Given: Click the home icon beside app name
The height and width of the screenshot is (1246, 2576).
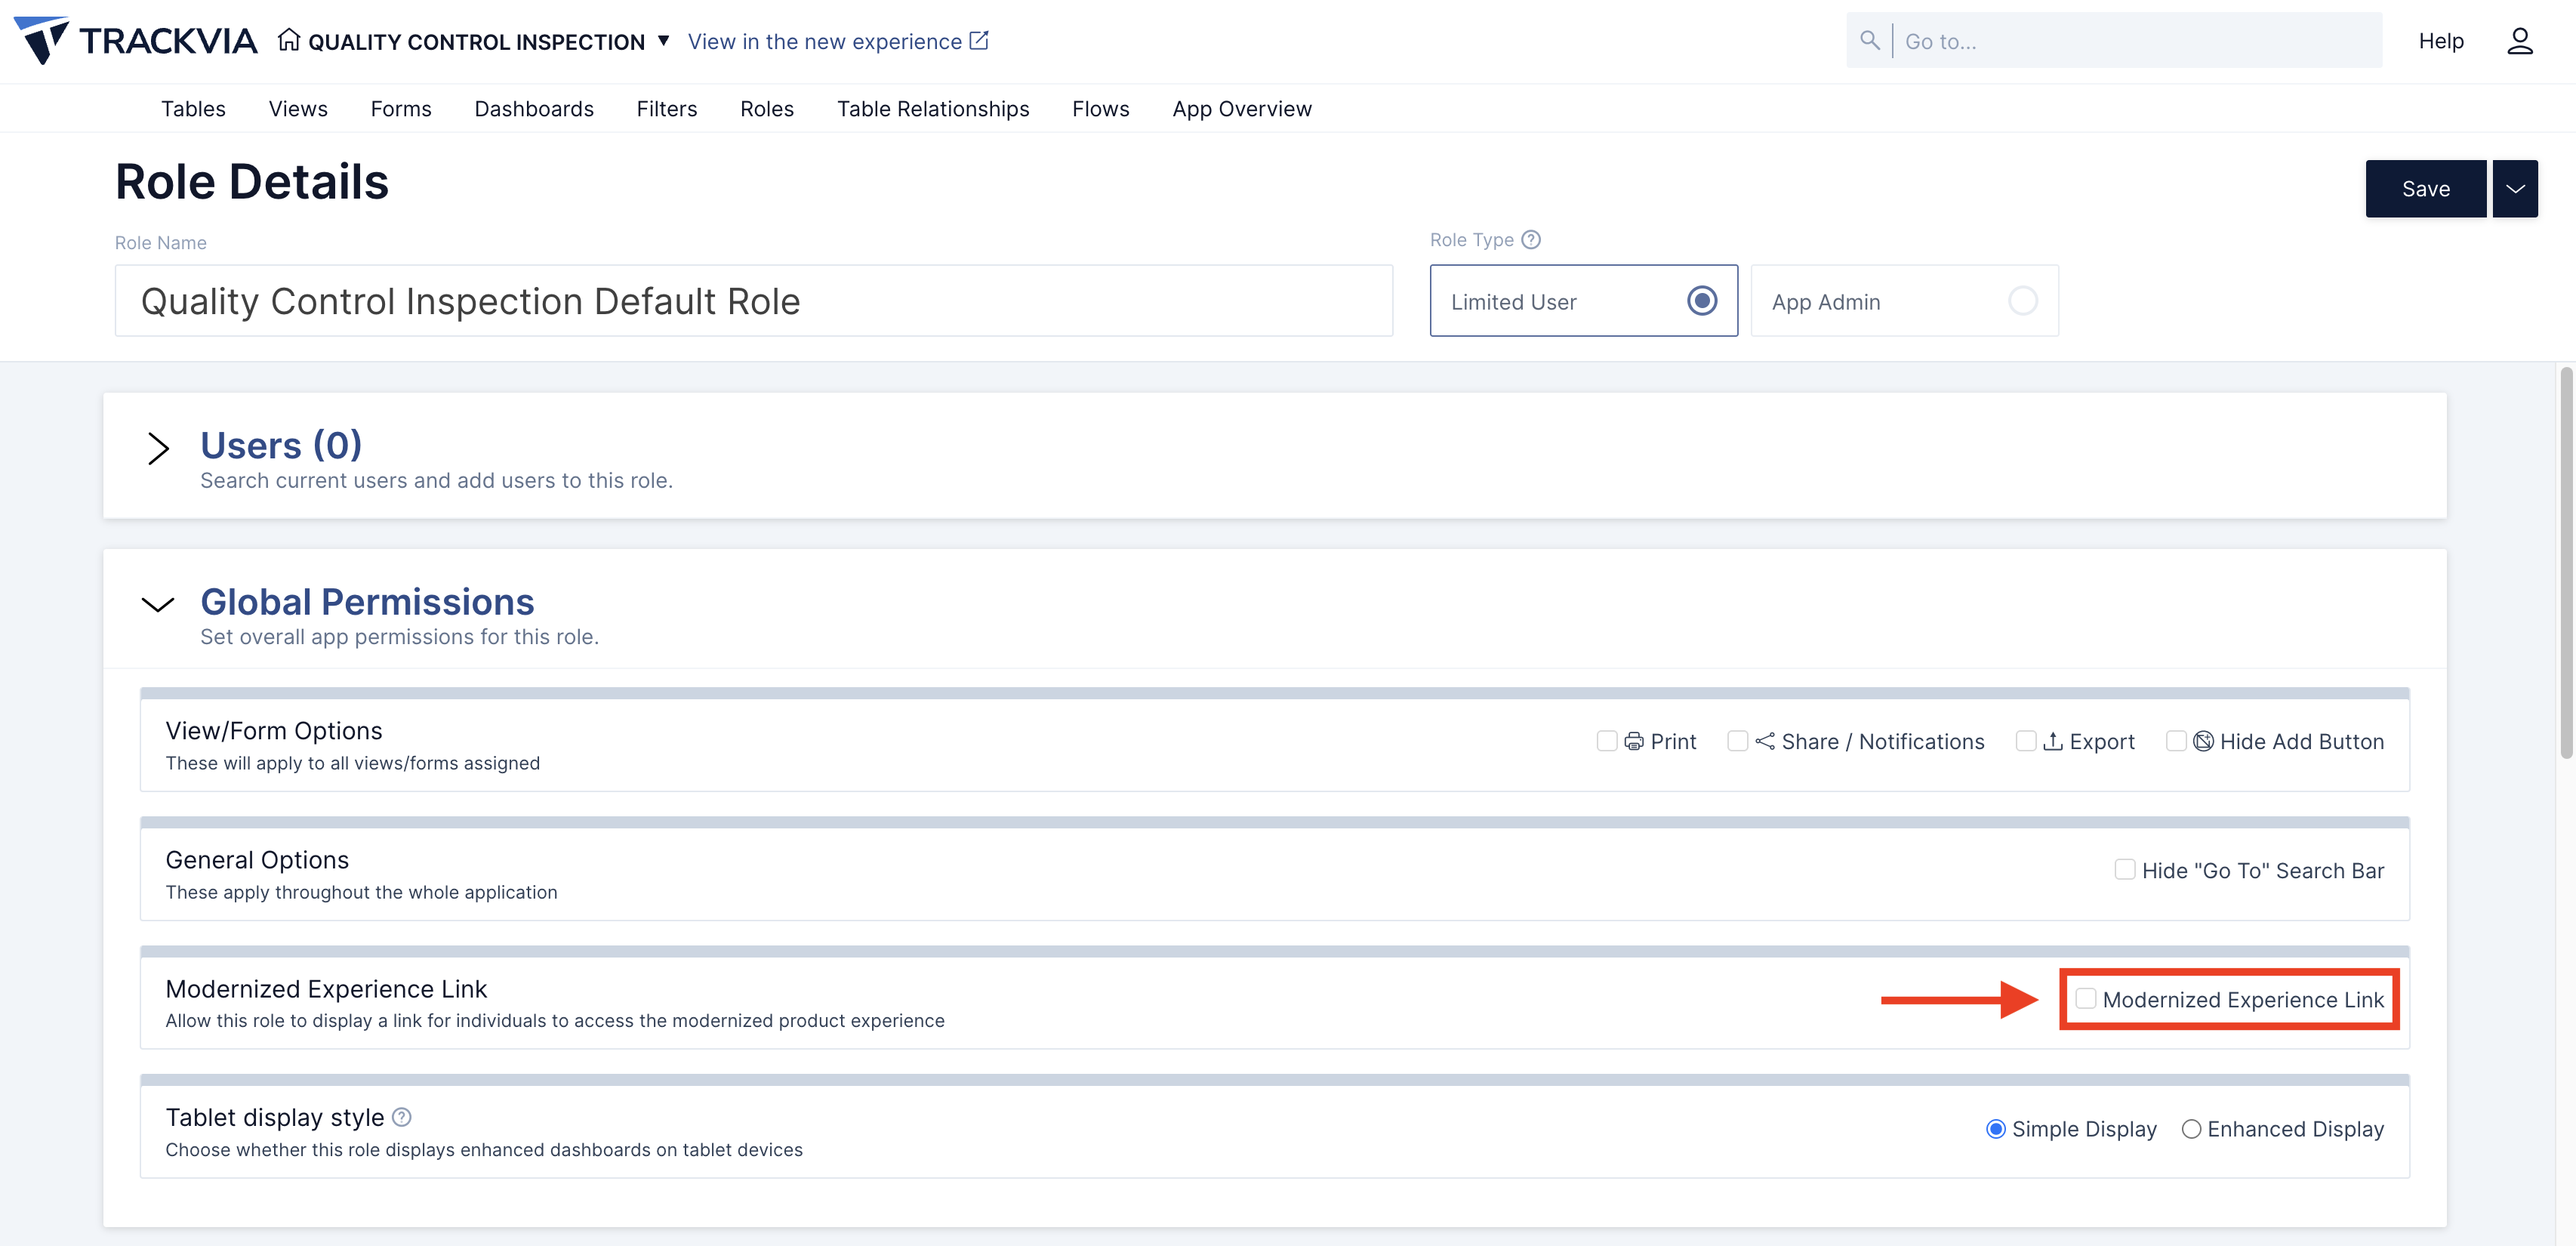Looking at the screenshot, I should point(289,40).
